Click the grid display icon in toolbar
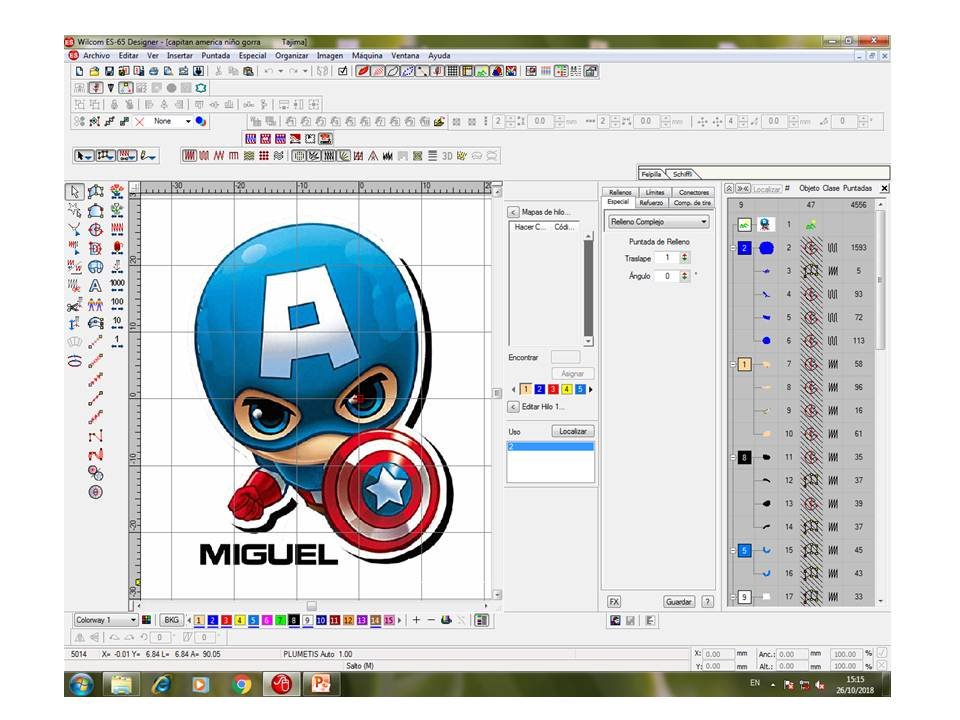 [452, 72]
